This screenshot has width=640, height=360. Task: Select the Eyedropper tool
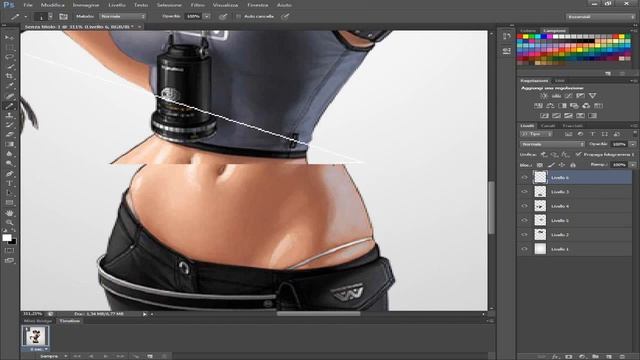(x=9, y=86)
